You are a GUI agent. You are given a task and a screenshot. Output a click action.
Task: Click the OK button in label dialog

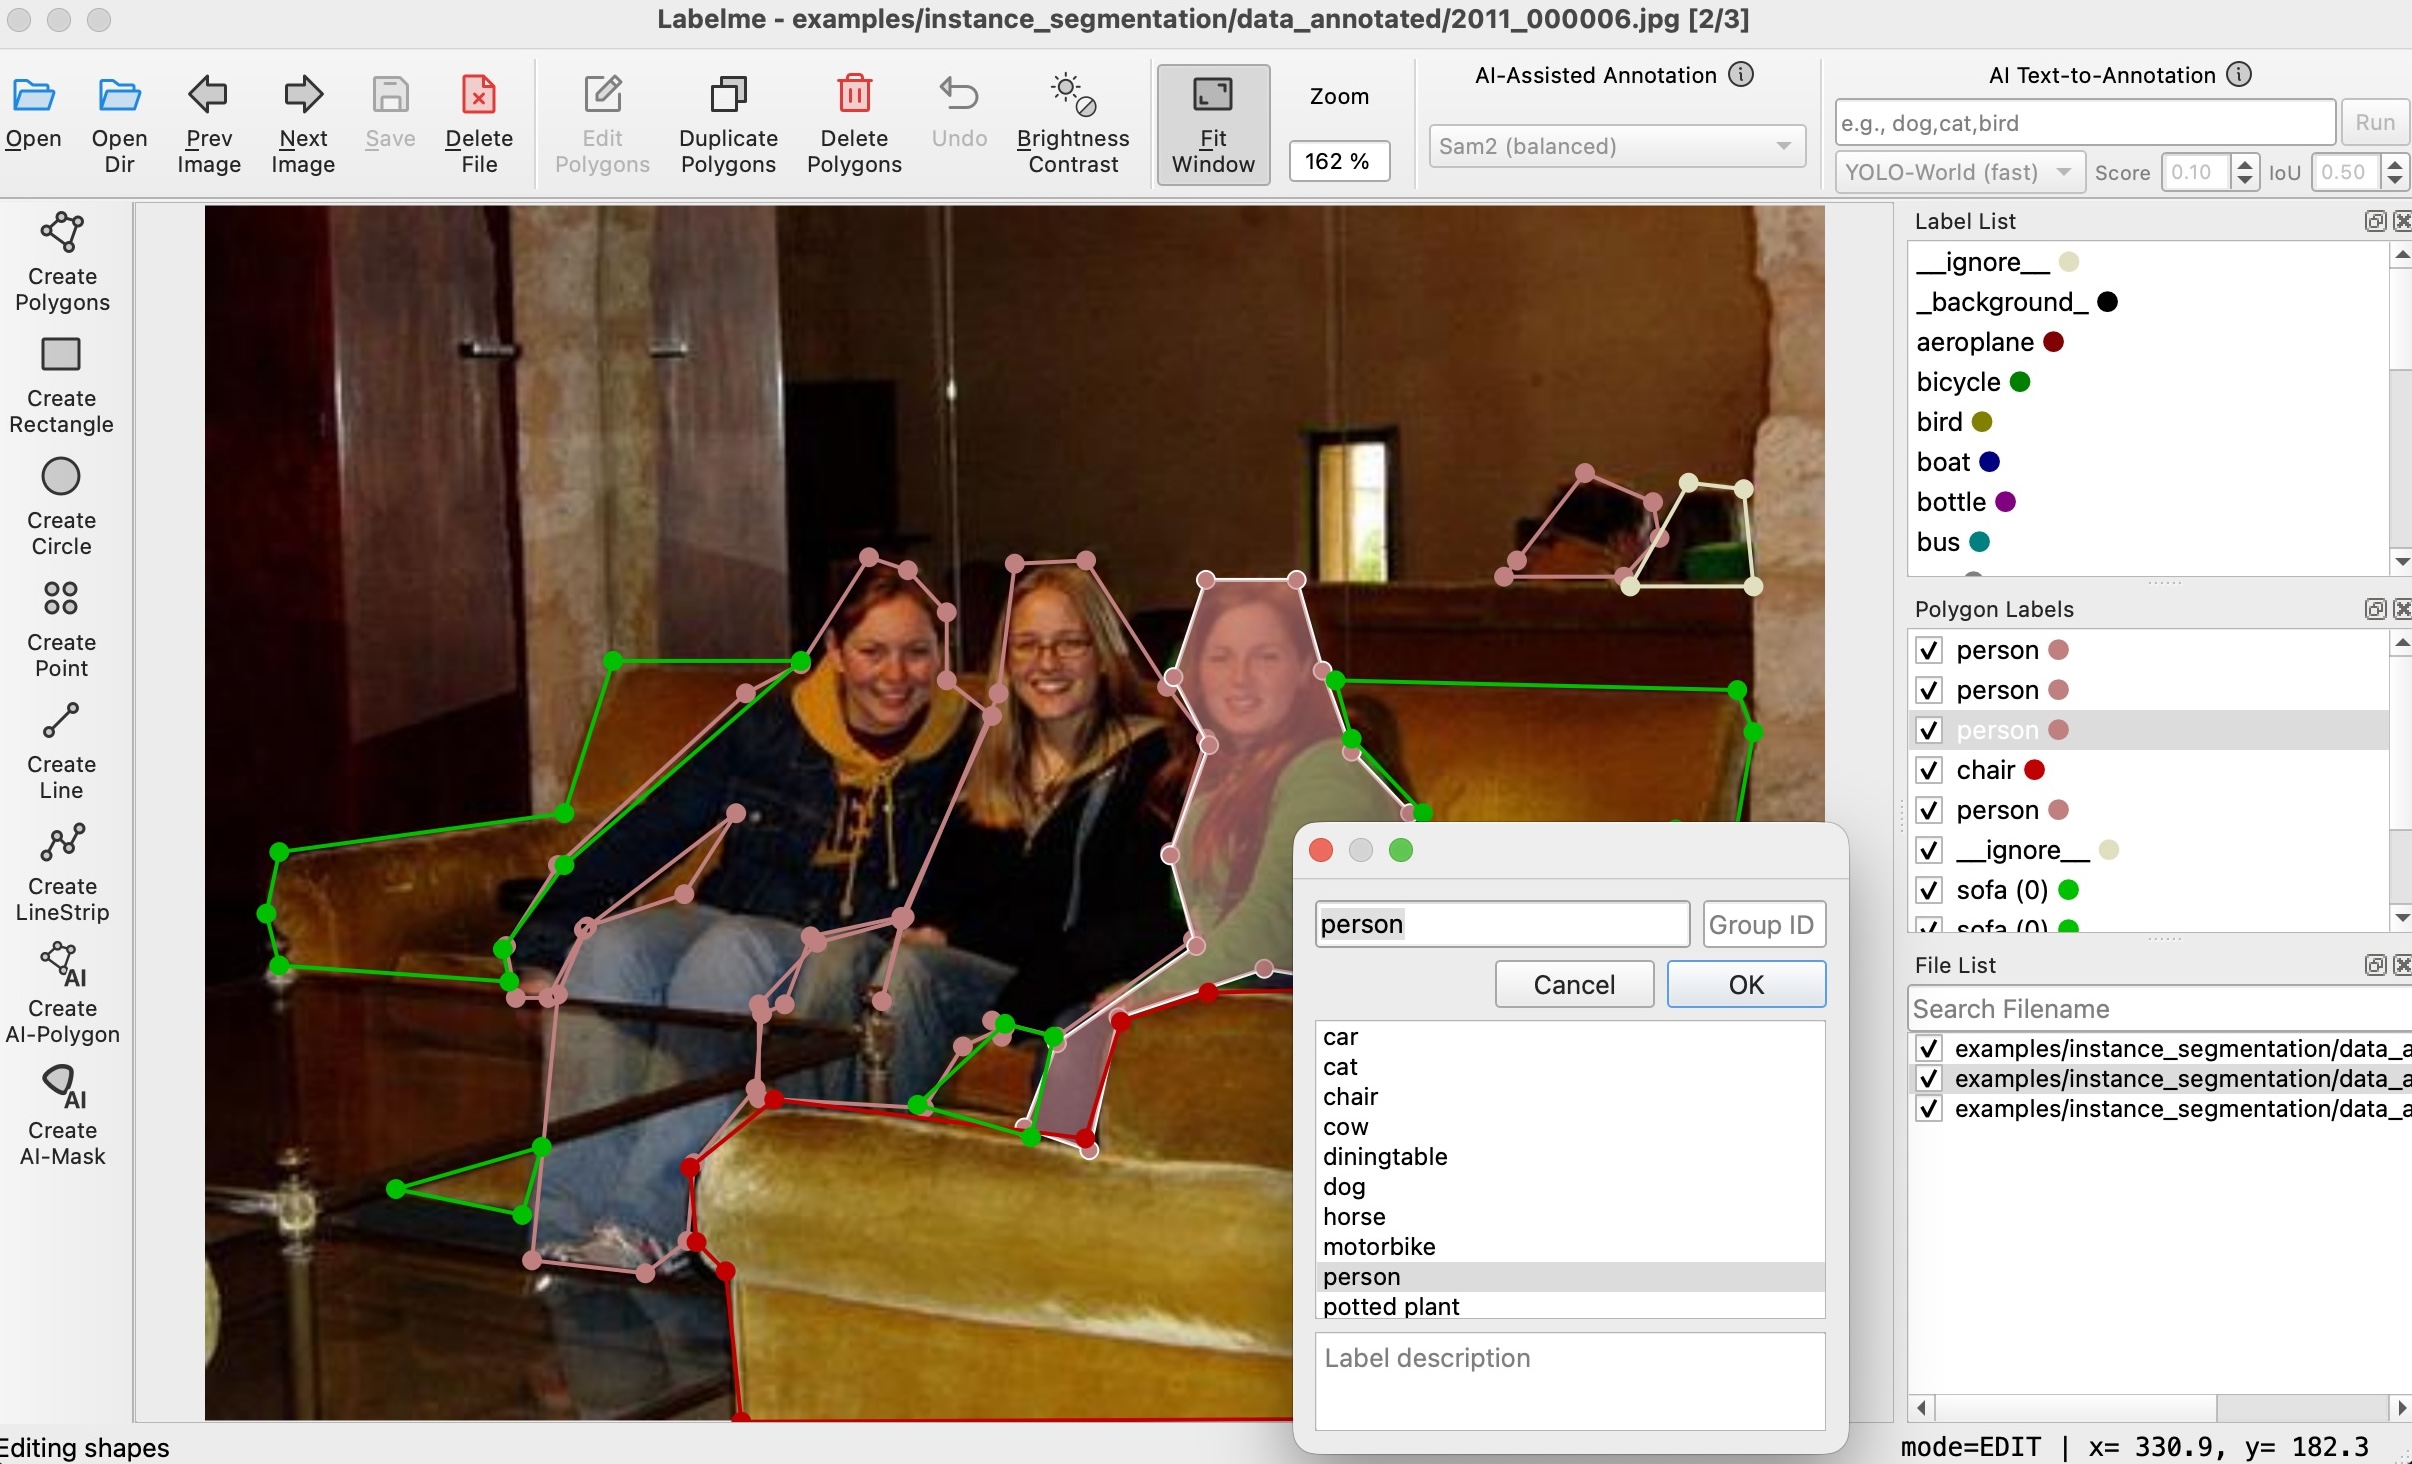(x=1745, y=984)
